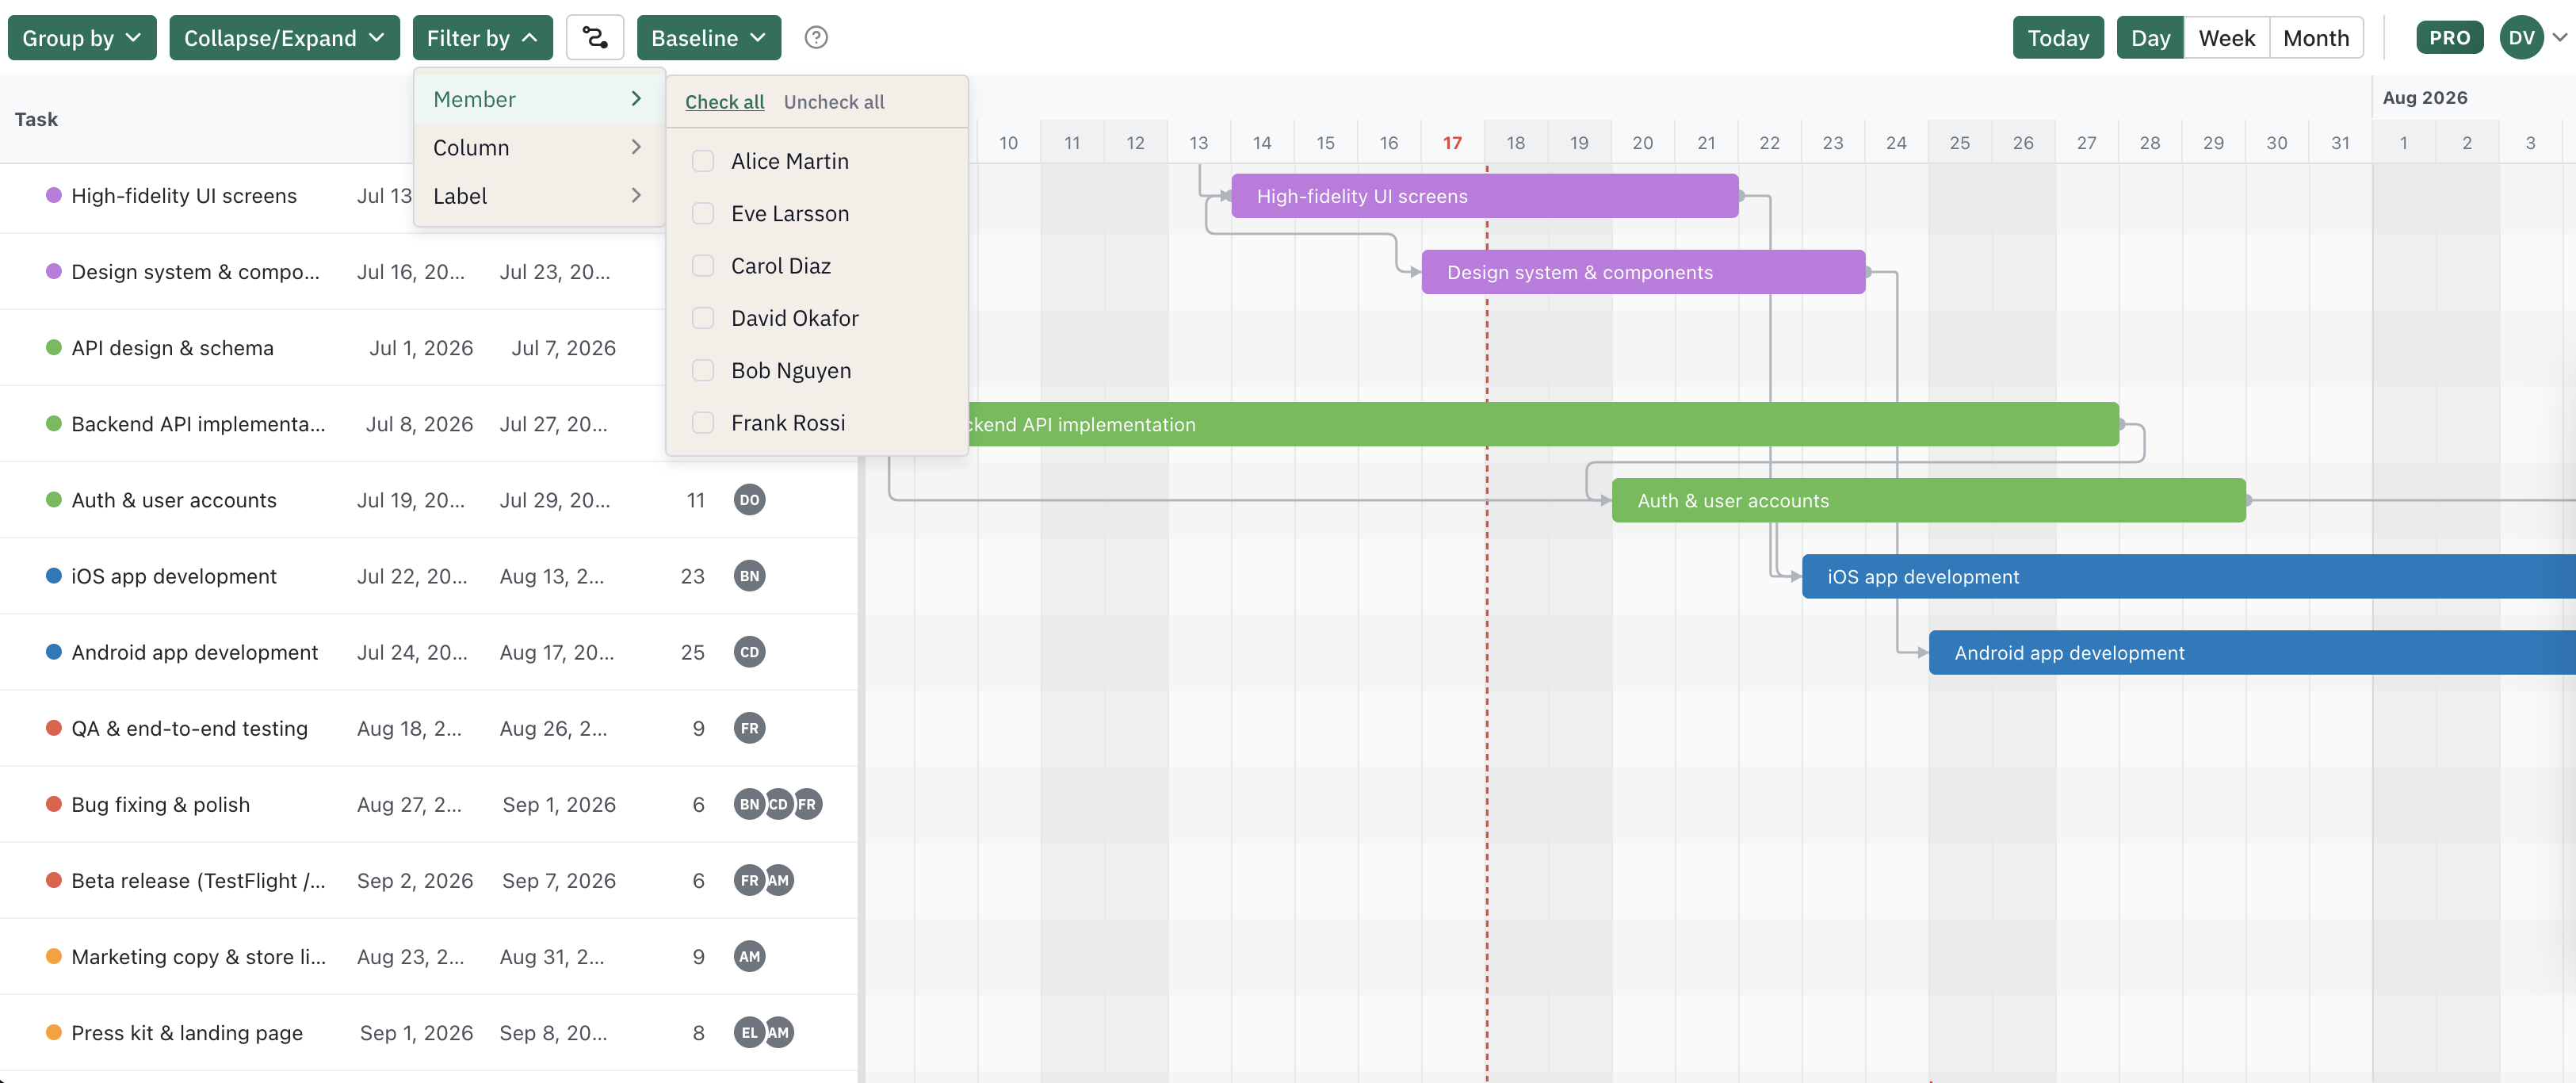This screenshot has height=1083, width=2576.
Task: Check the Eve Larsson member filter
Action: [703, 213]
